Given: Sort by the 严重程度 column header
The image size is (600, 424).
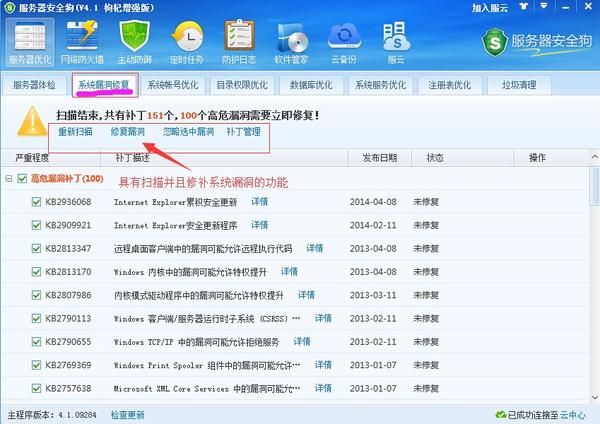Looking at the screenshot, I should [x=51, y=158].
